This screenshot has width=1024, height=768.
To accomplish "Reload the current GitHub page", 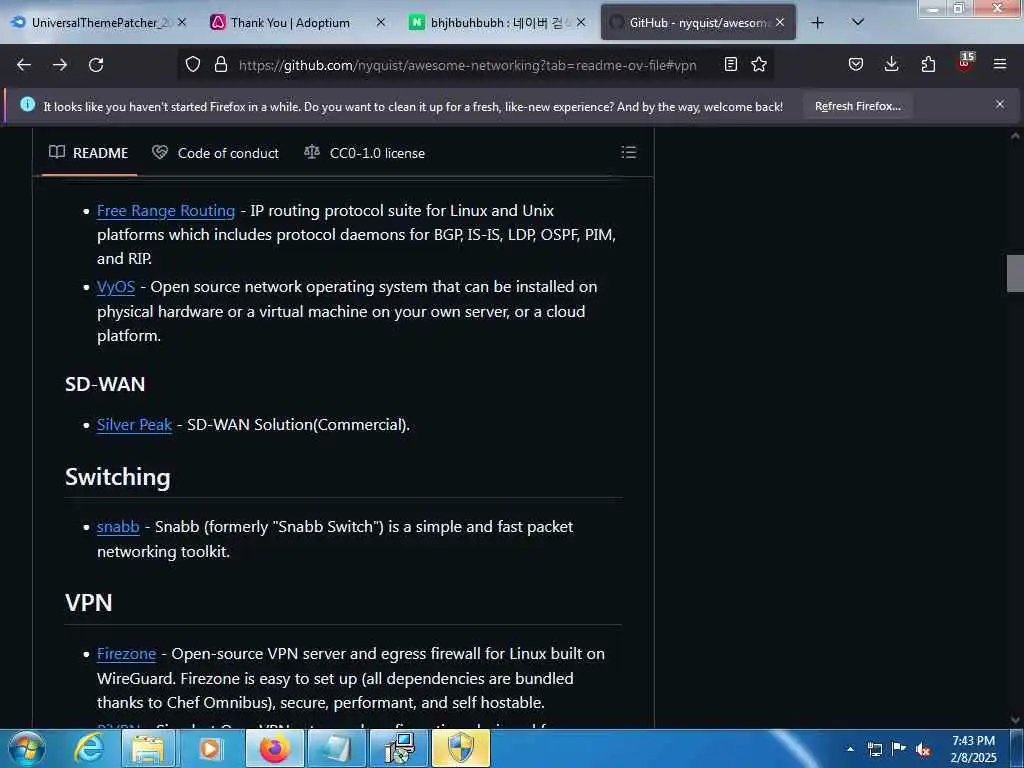I will pyautogui.click(x=96, y=65).
